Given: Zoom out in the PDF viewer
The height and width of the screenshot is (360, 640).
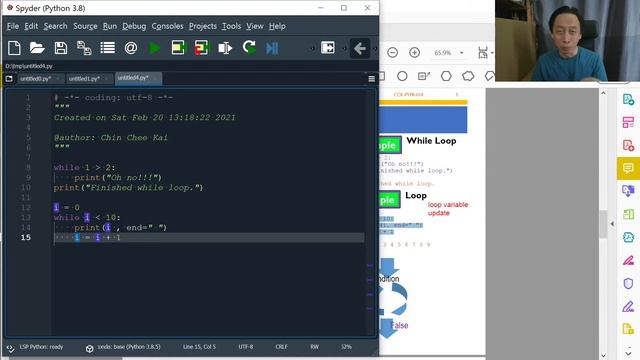Looking at the screenshot, I should (x=393, y=52).
